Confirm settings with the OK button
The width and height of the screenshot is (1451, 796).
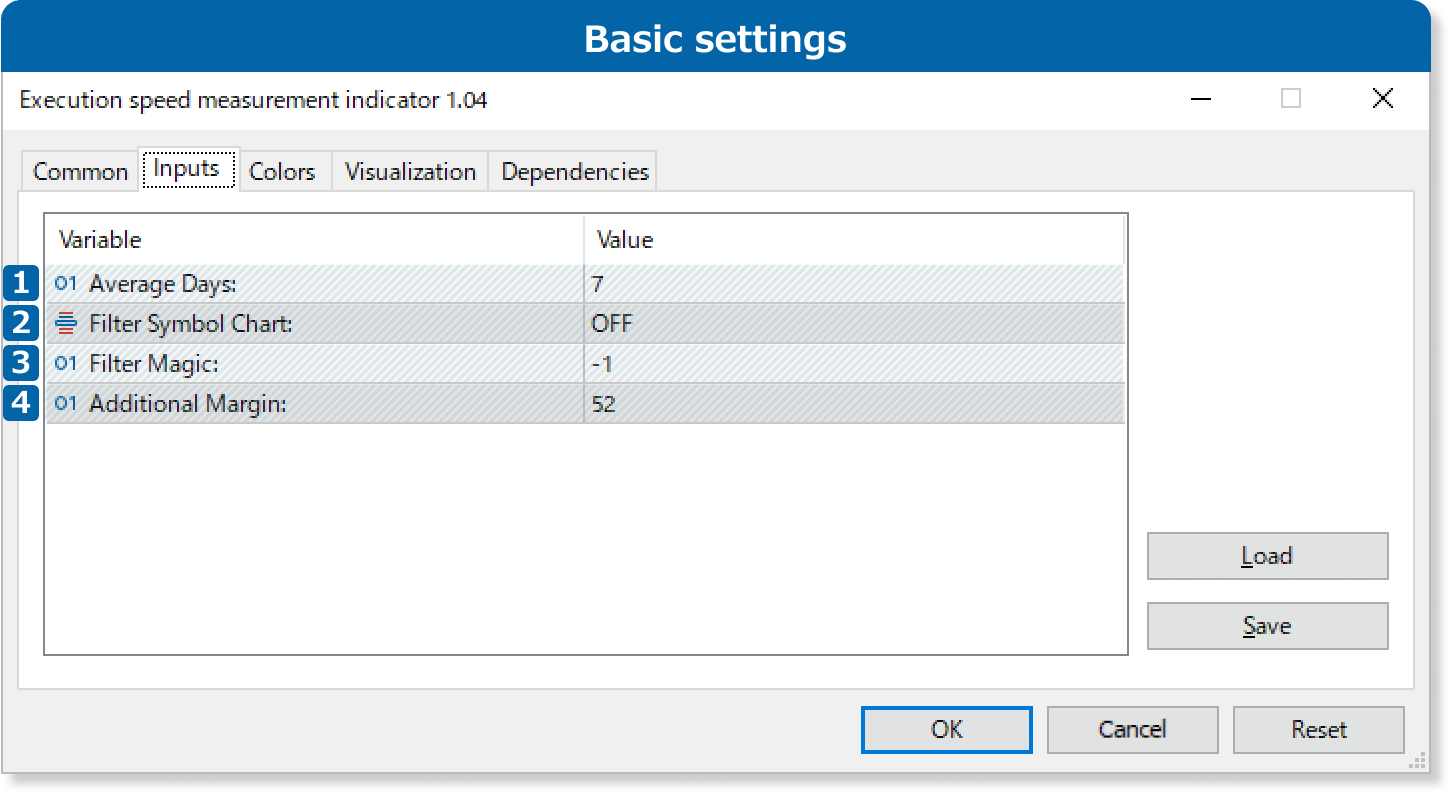pyautogui.click(x=946, y=730)
